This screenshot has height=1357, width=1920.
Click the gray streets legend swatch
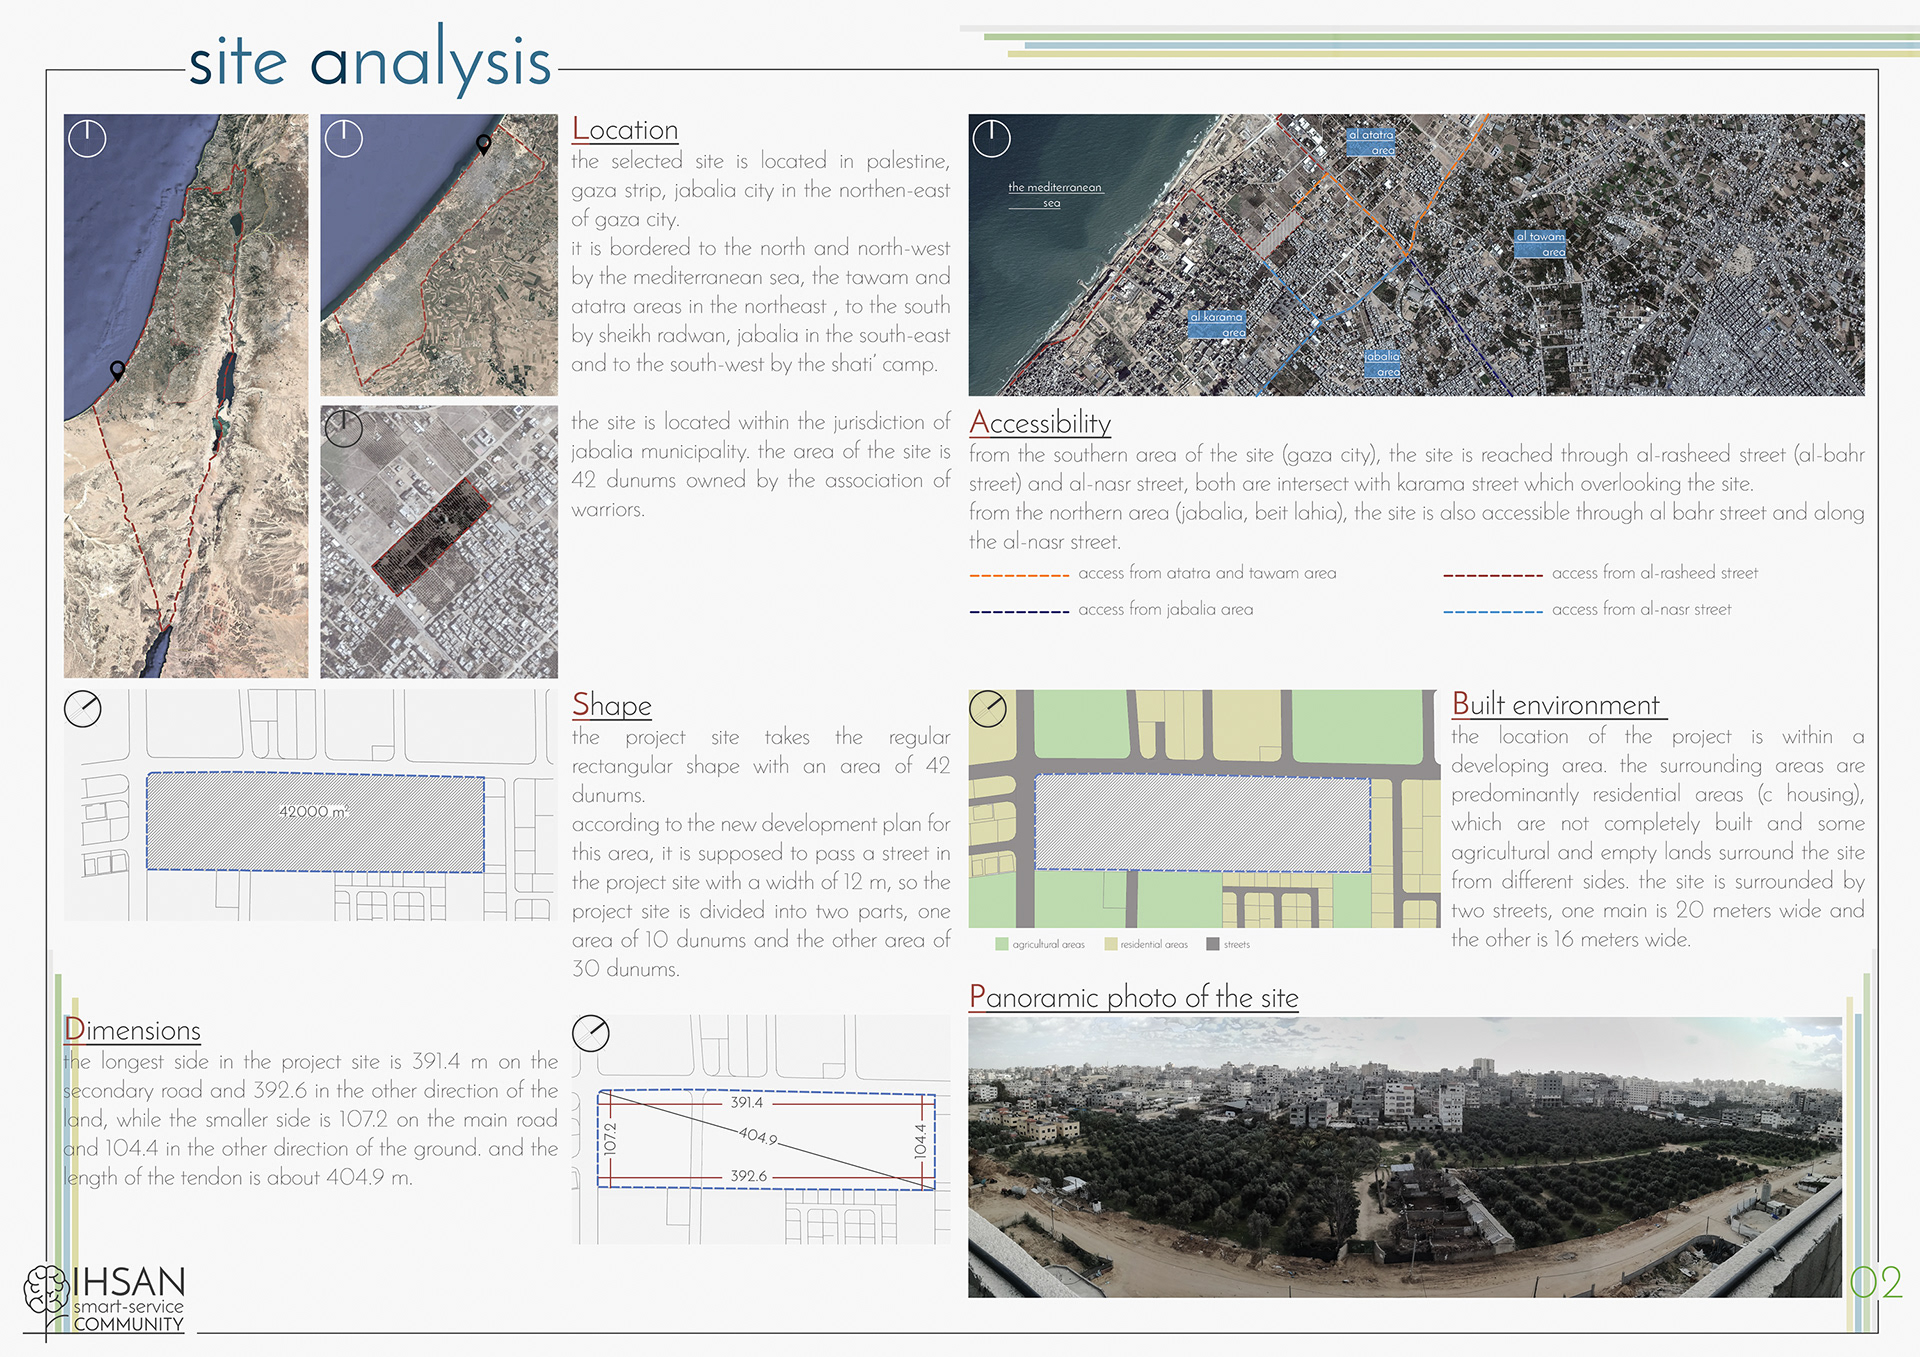pos(1213,944)
